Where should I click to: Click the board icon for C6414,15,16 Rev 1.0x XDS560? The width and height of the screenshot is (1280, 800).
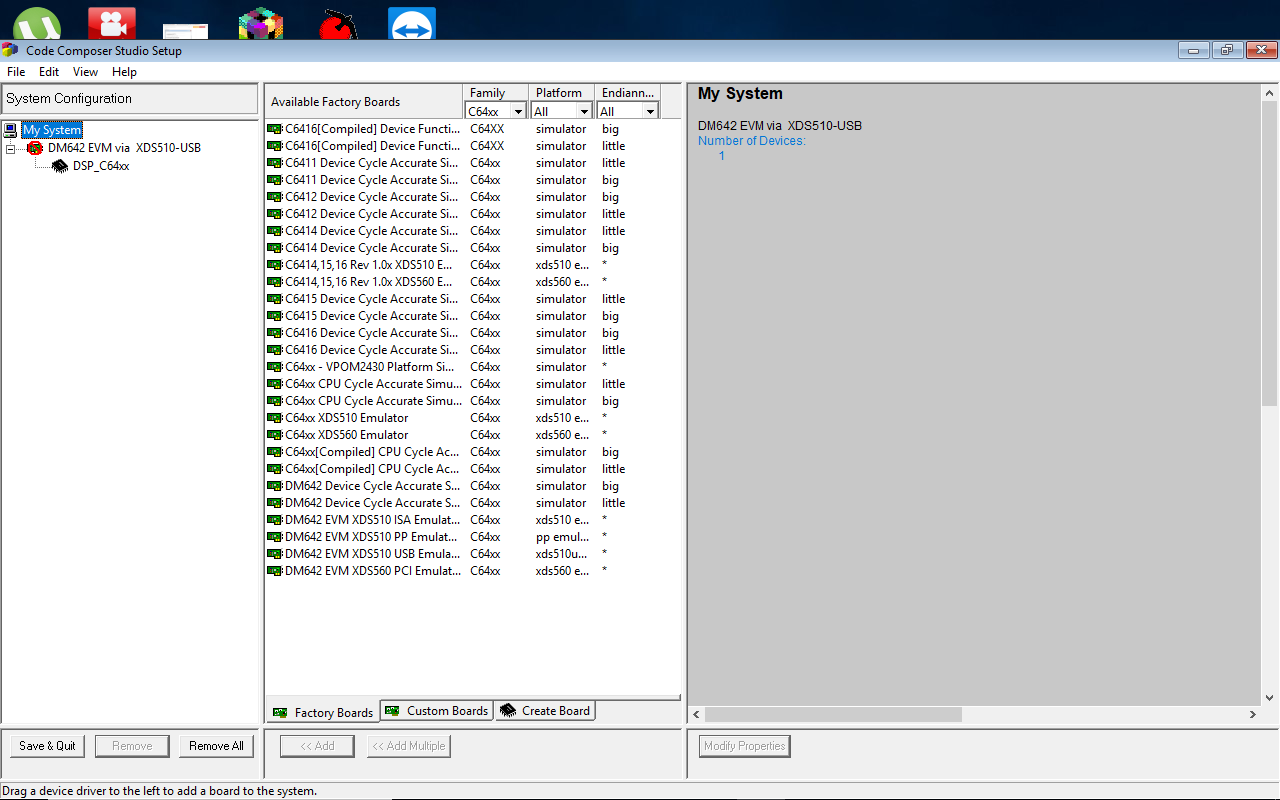[275, 282]
